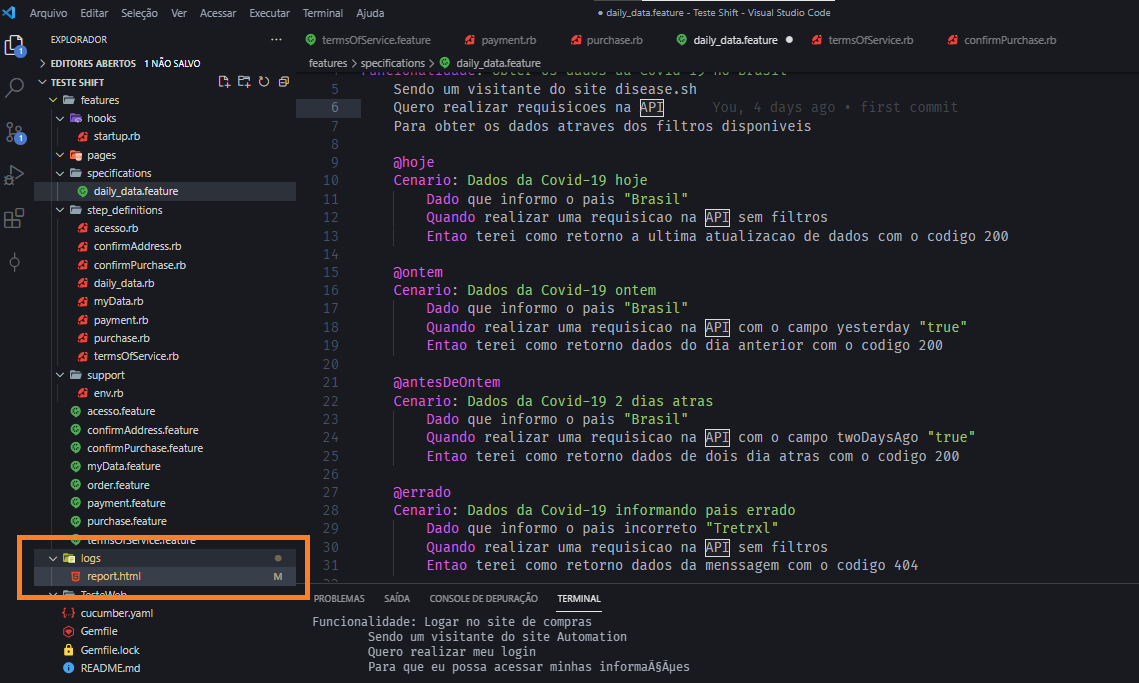This screenshot has height=683, width=1139.
Task: Click specifications breadcrumb segment
Action: click(392, 63)
